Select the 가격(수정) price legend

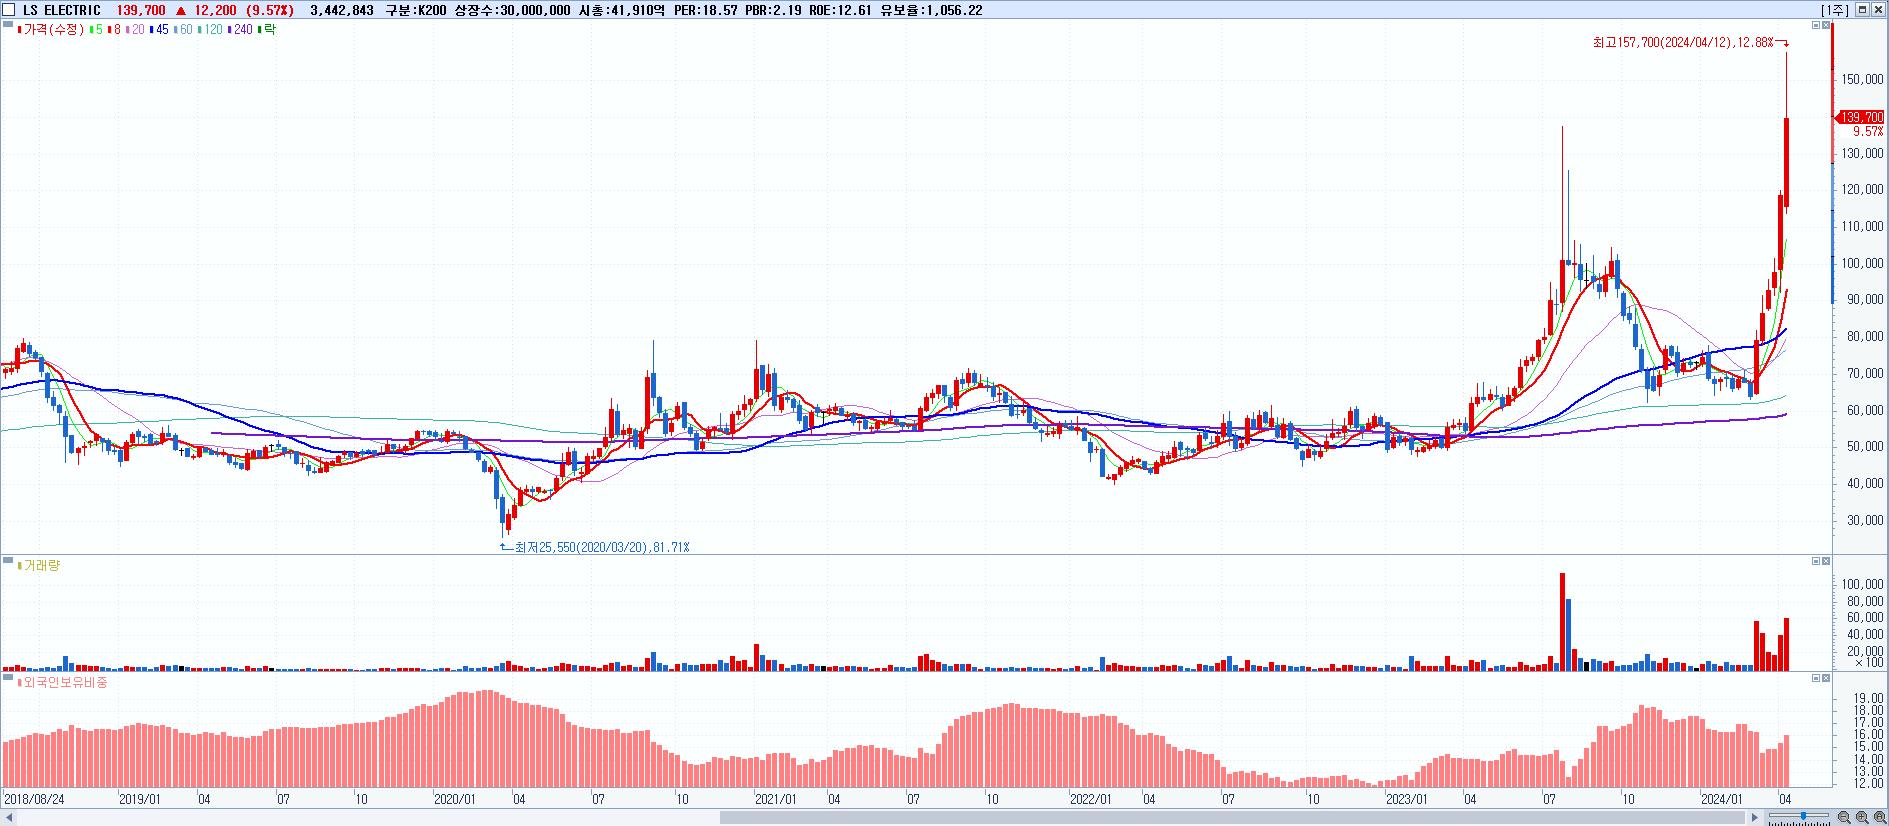pyautogui.click(x=51, y=30)
